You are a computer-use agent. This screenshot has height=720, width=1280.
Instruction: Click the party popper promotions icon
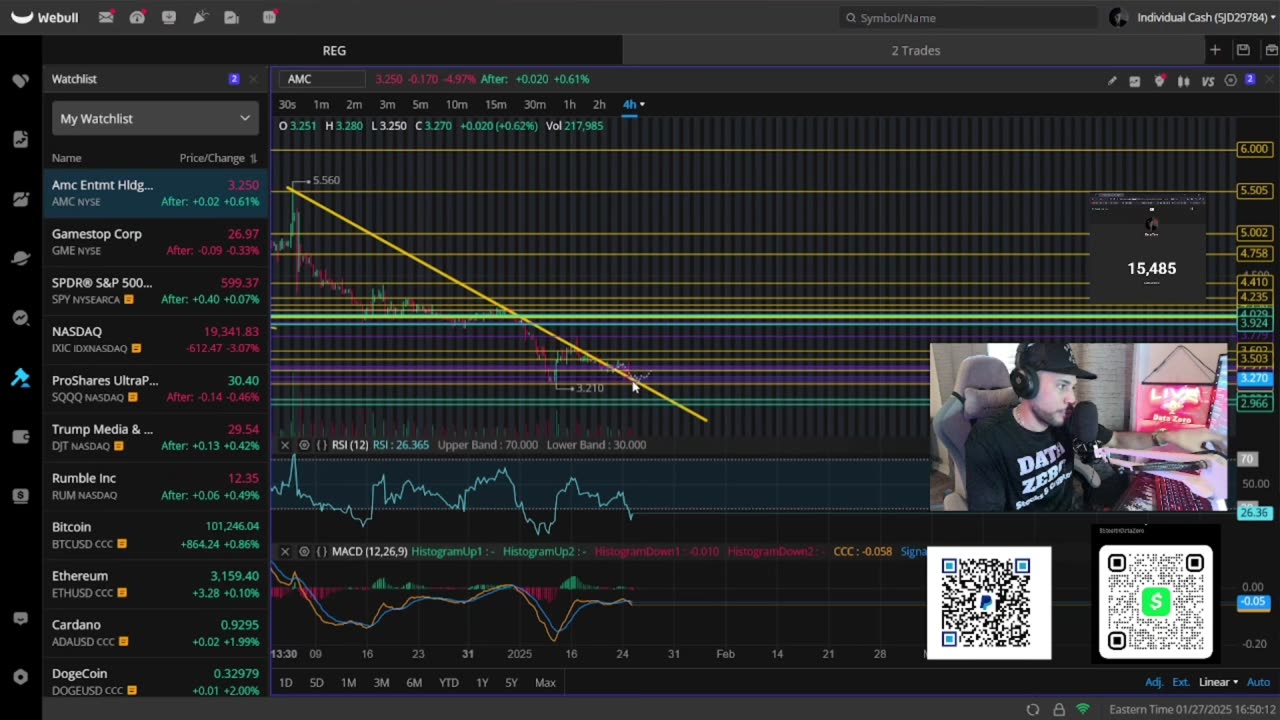[x=200, y=18]
